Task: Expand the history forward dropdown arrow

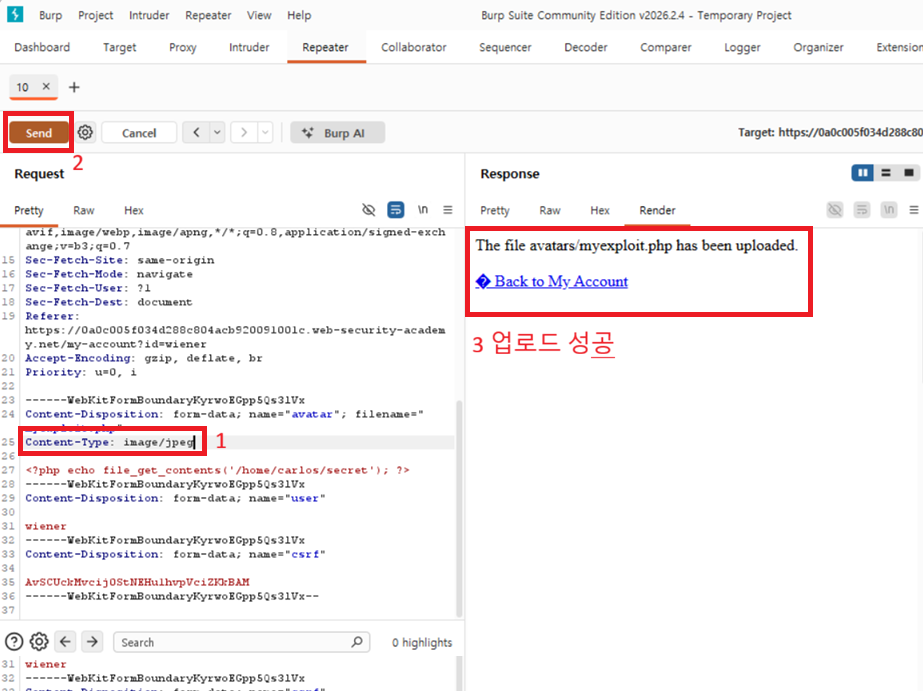Action: (x=265, y=132)
